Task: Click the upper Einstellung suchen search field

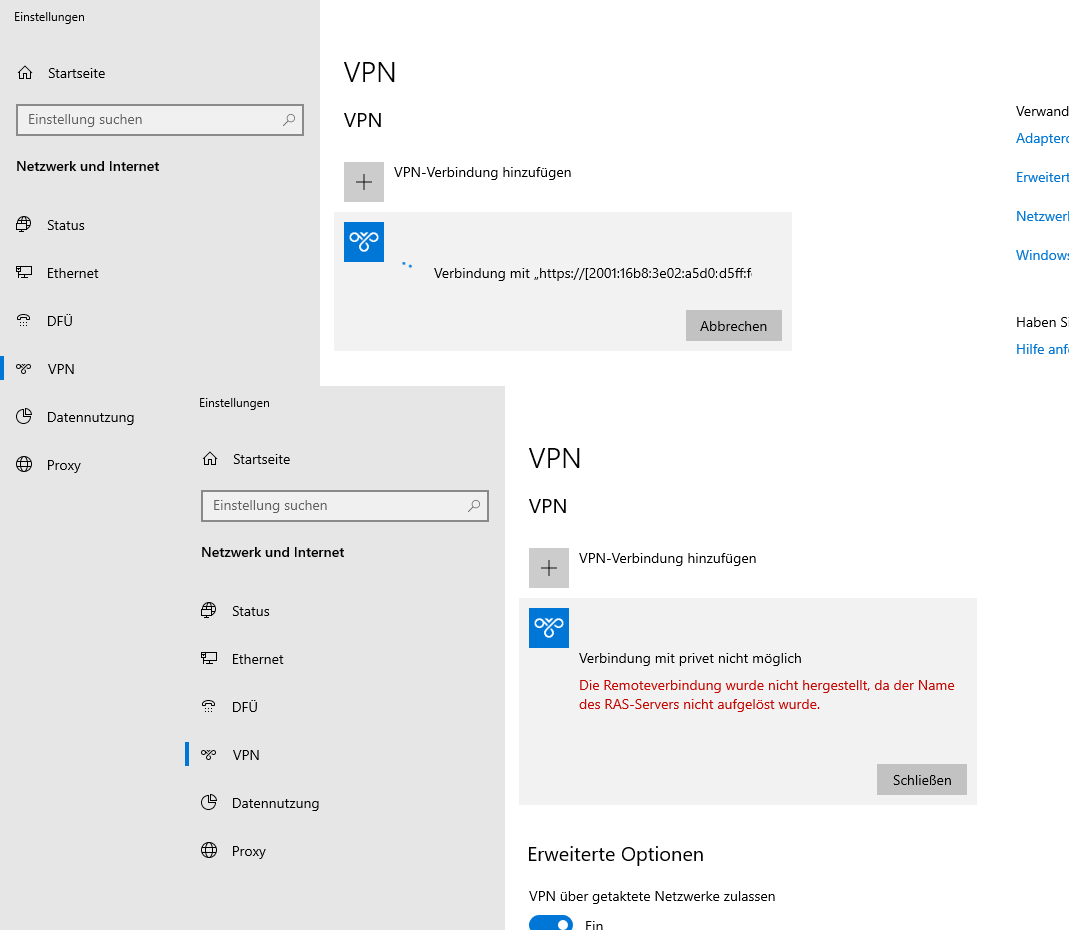Action: tap(160, 120)
